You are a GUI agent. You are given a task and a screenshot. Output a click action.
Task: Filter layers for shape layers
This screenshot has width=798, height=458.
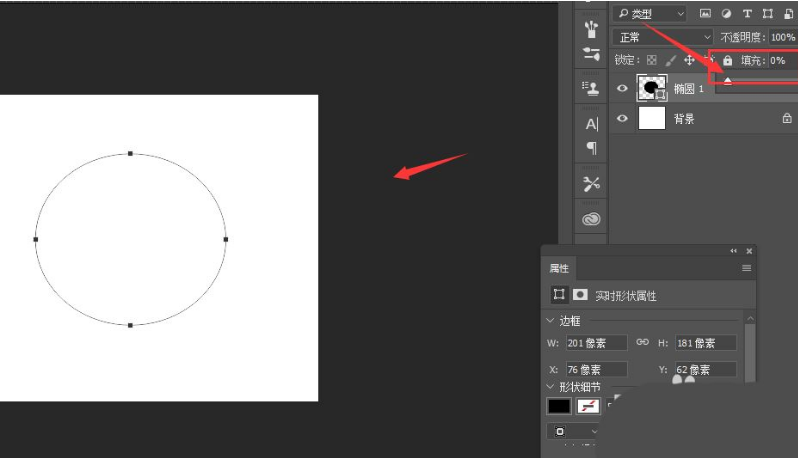pyautogui.click(x=768, y=14)
